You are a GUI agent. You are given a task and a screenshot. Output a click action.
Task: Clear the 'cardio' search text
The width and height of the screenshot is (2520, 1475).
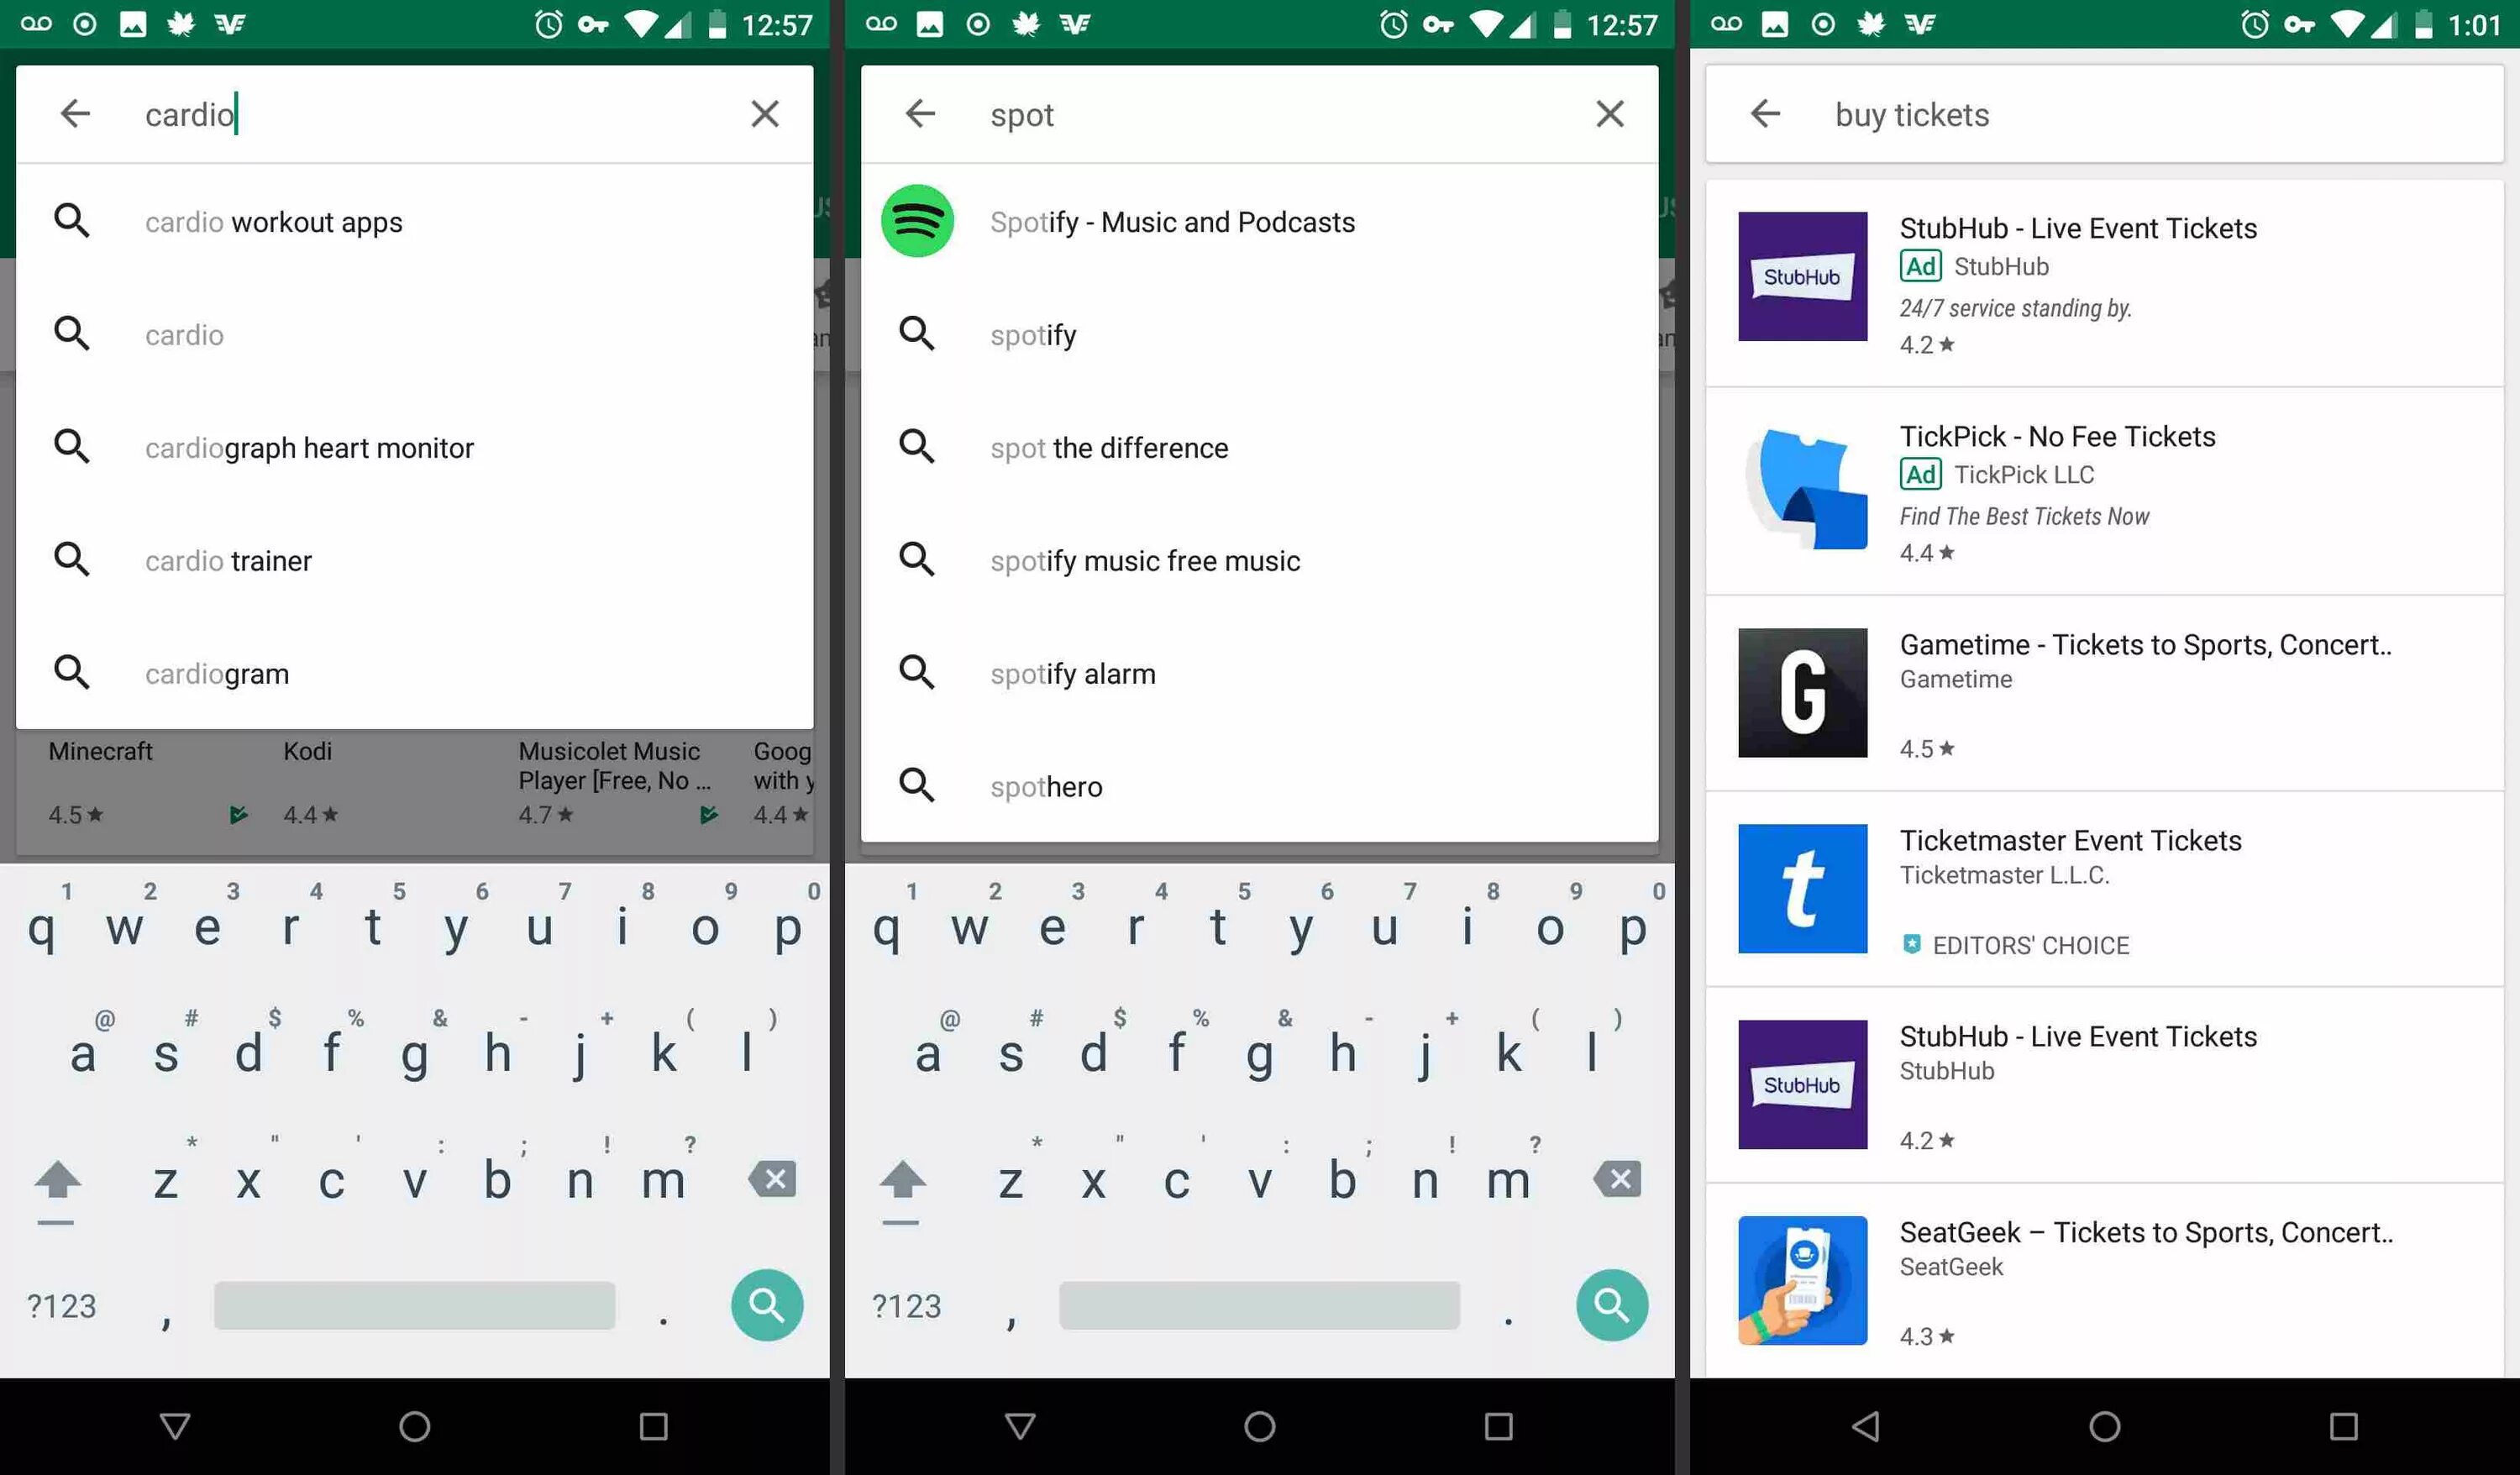764,114
